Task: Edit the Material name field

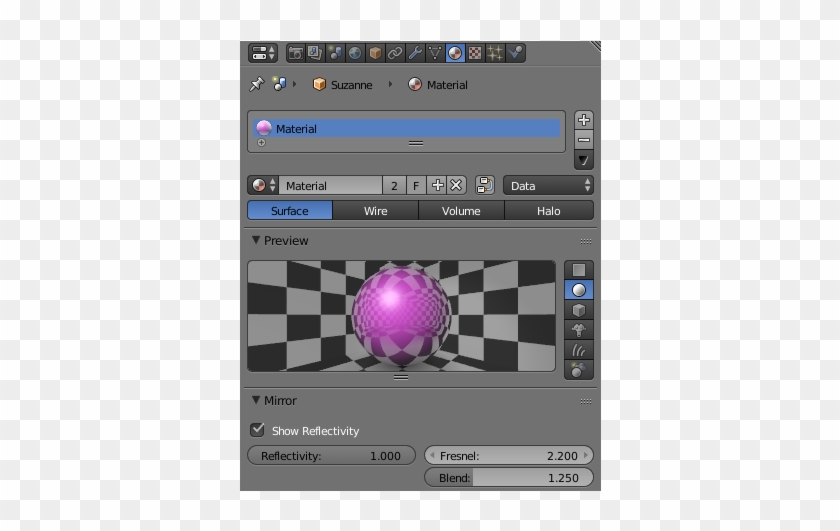Action: tap(331, 185)
